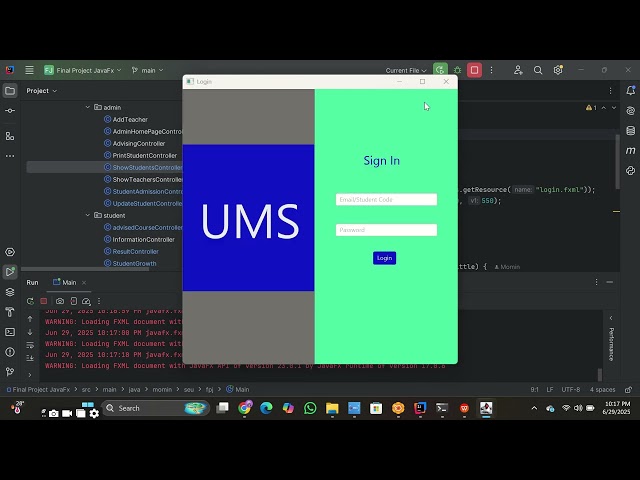The width and height of the screenshot is (640, 480).
Task: Open the Structure tool window
Action: tap(10, 136)
